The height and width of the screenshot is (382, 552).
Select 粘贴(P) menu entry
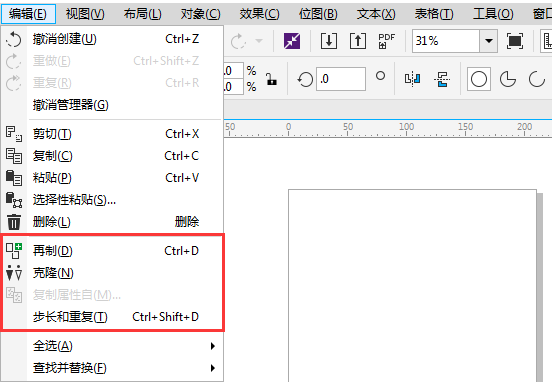[112, 178]
